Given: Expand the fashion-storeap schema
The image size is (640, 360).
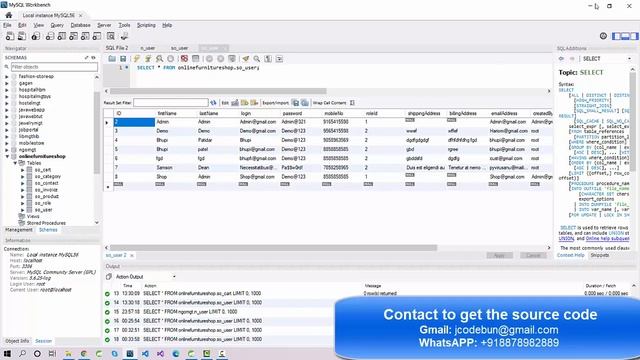Looking at the screenshot, I should pos(7,76).
